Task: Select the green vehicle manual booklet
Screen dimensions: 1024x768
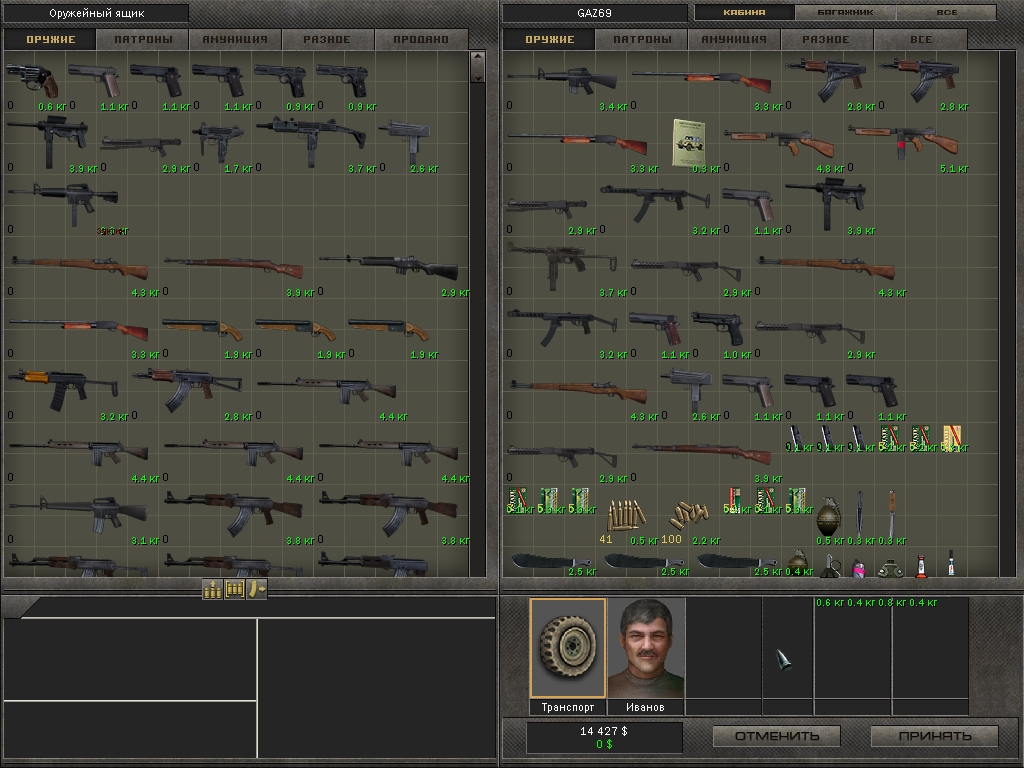Action: [x=690, y=143]
